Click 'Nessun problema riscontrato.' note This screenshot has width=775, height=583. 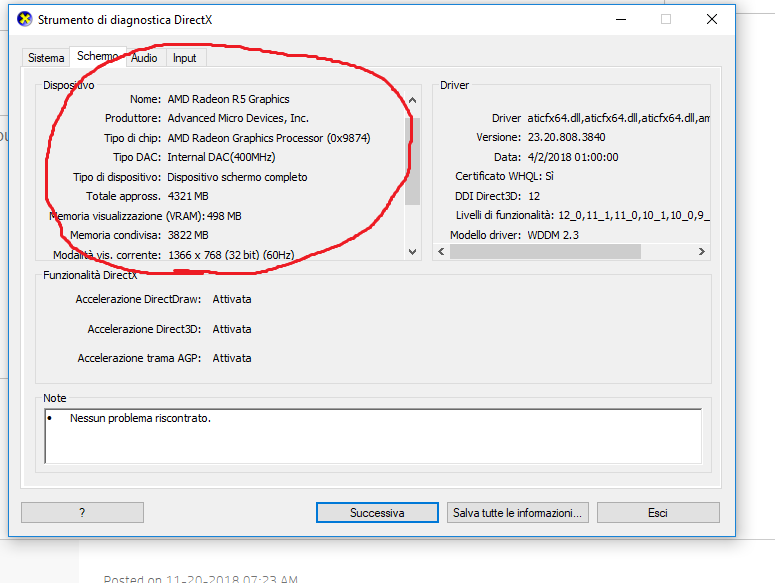click(x=140, y=418)
